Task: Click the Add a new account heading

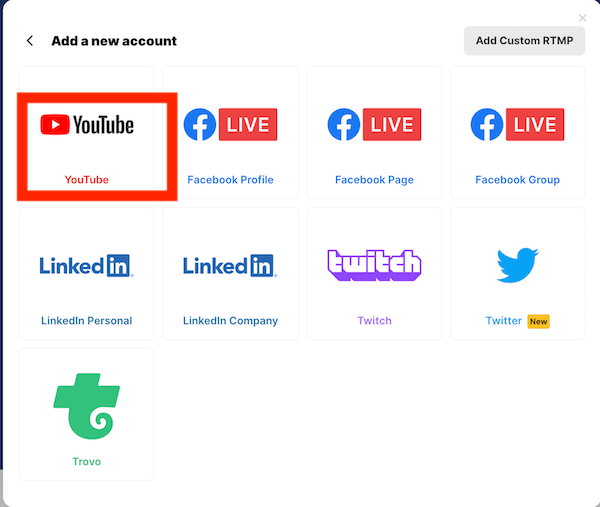Action: coord(114,41)
